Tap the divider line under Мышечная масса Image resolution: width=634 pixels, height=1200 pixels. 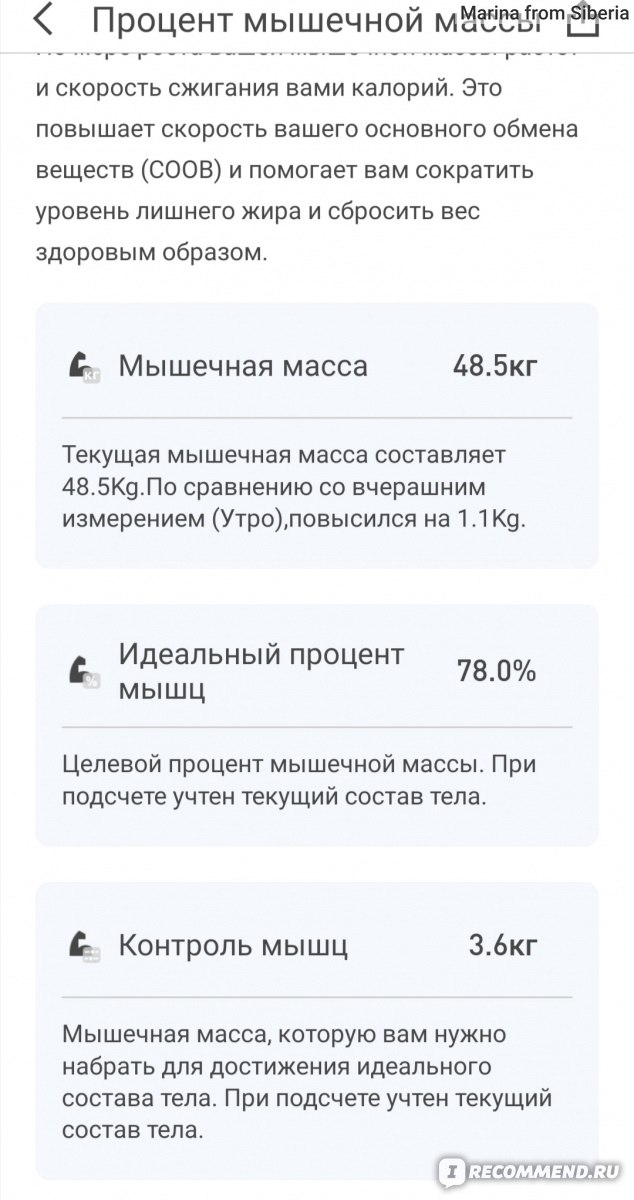pos(317,417)
